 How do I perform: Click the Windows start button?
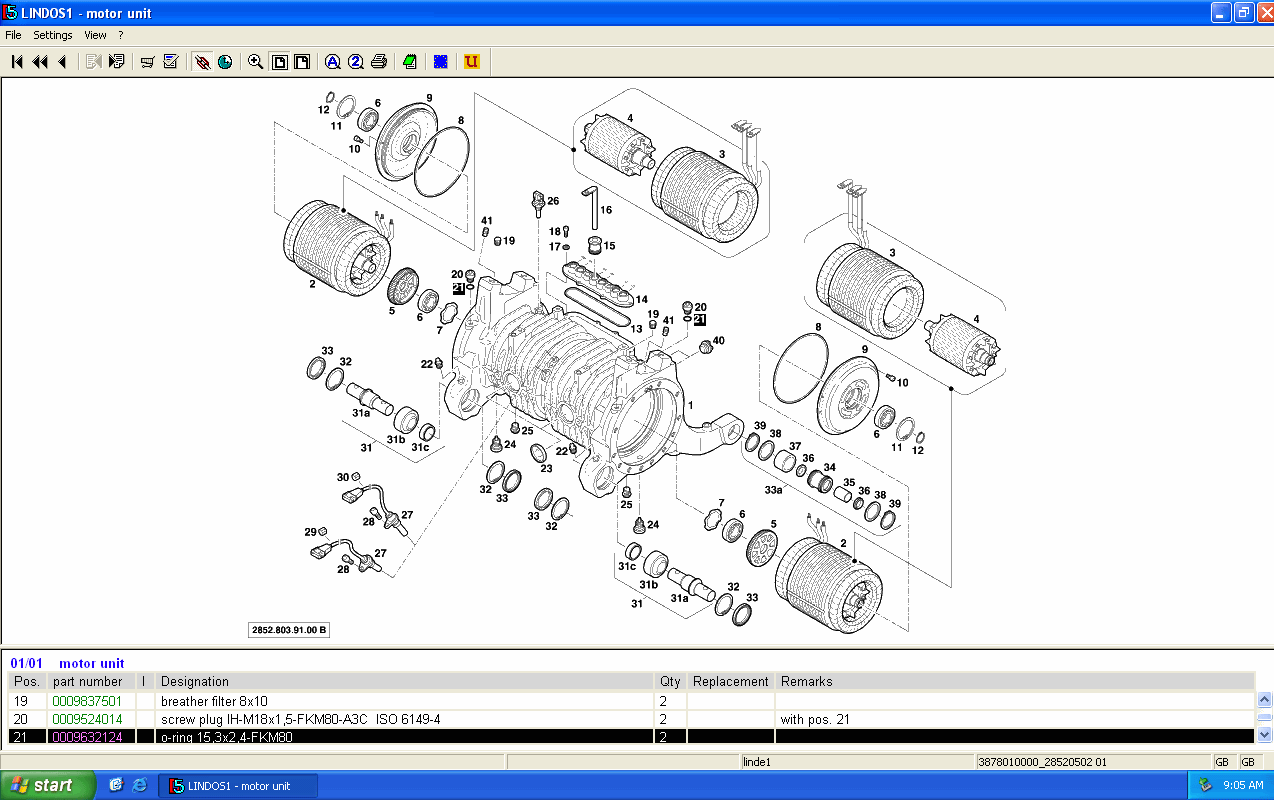pos(48,785)
